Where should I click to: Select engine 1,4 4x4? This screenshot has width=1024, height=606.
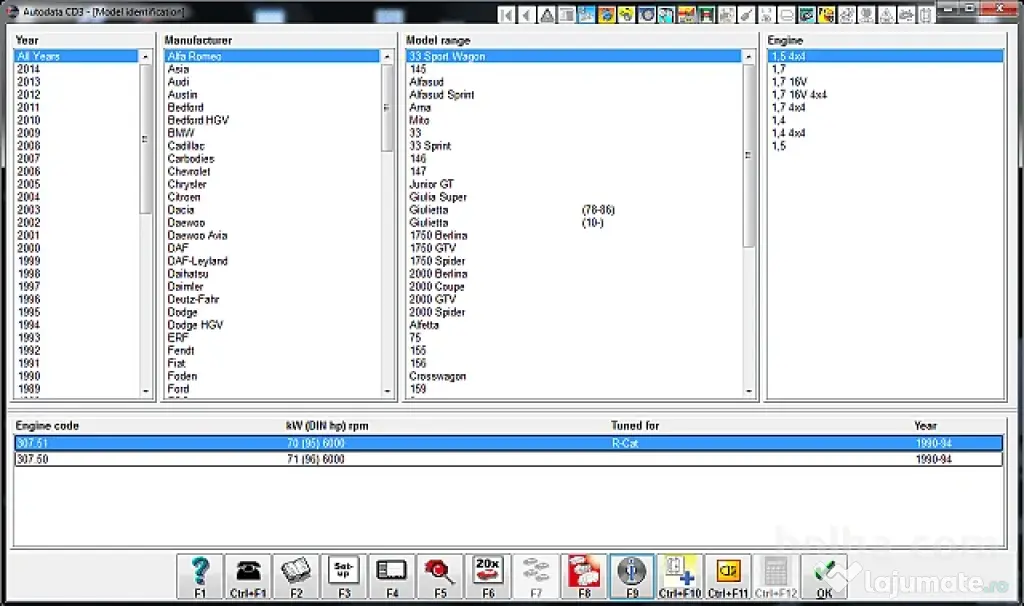[x=886, y=133]
